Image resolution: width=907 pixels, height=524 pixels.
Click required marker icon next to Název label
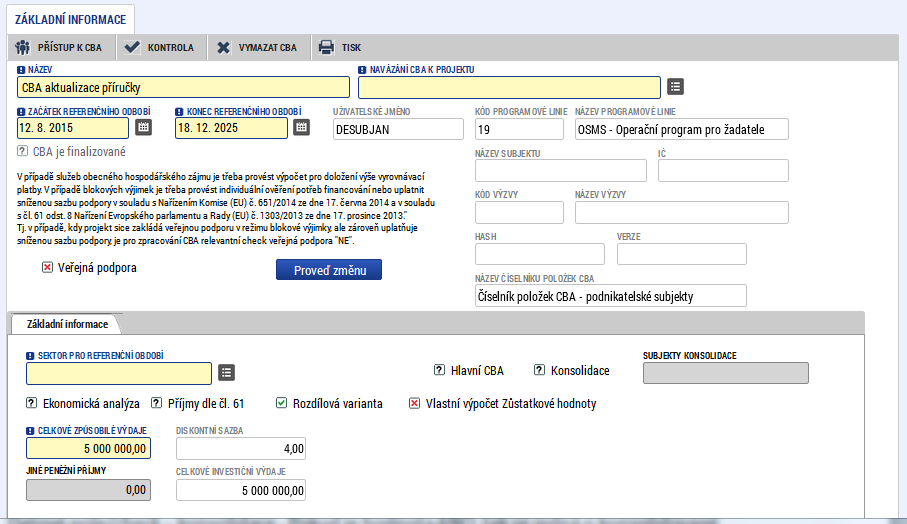pos(21,70)
